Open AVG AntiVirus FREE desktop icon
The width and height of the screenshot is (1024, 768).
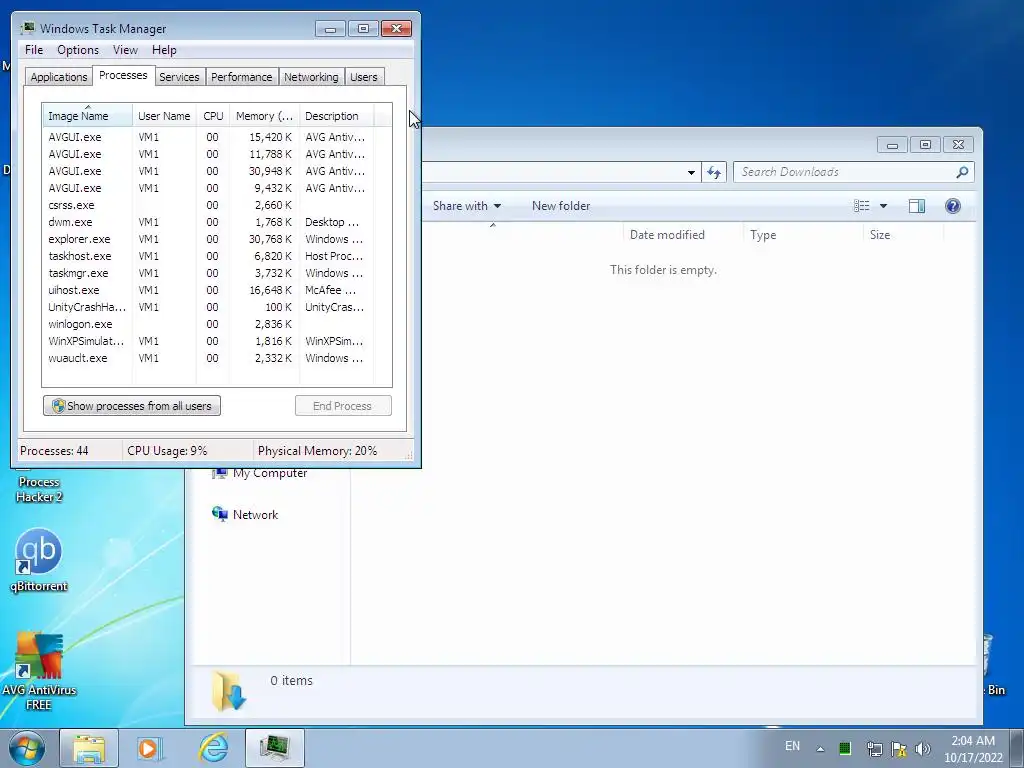[x=39, y=671]
